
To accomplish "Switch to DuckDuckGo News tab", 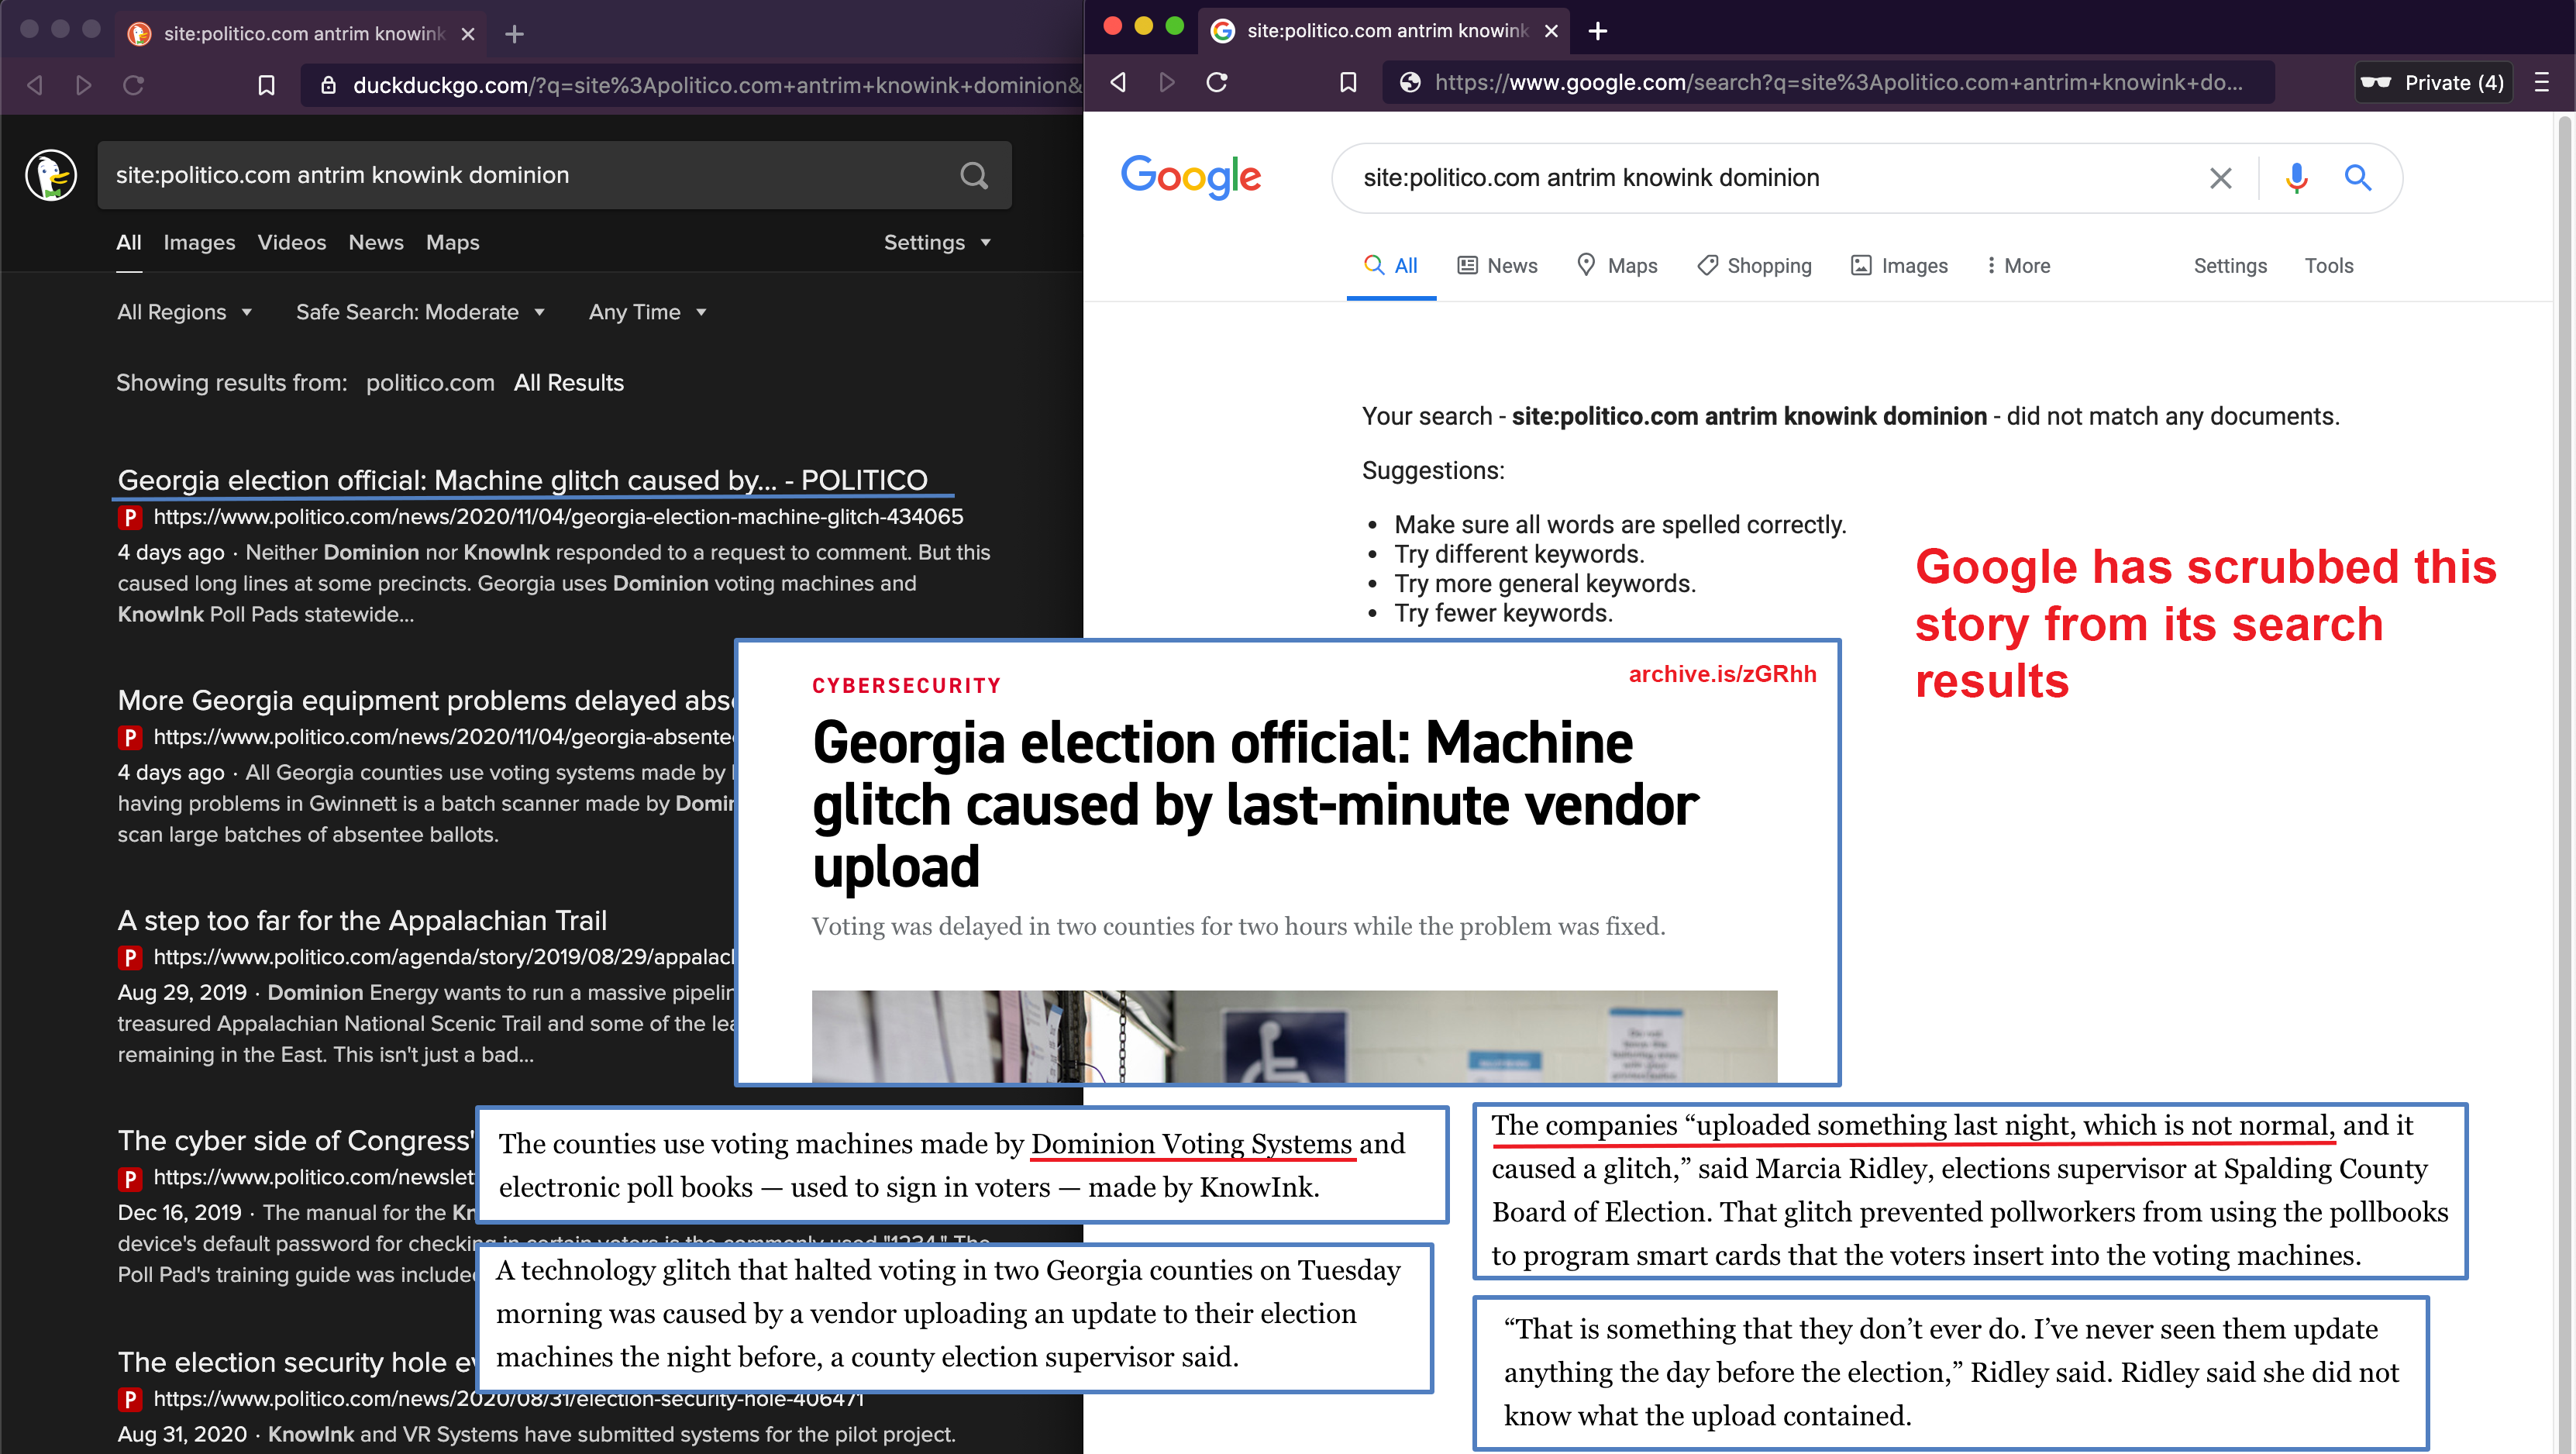I will pyautogui.click(x=376, y=242).
